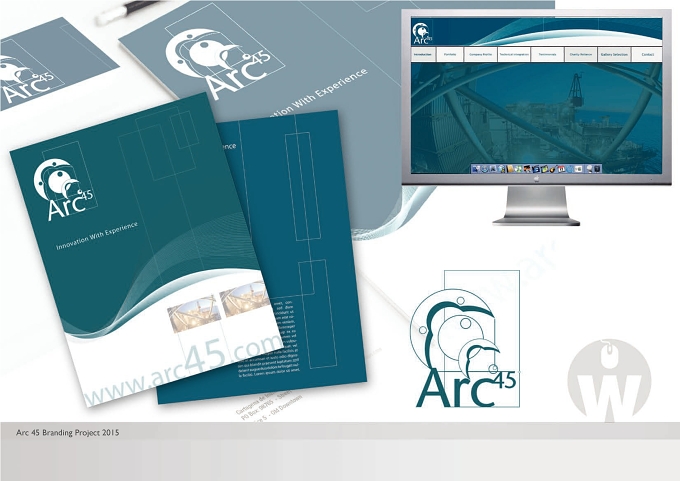Open the iCal calendar icon in the dock
The height and width of the screenshot is (481, 680).
(x=561, y=169)
